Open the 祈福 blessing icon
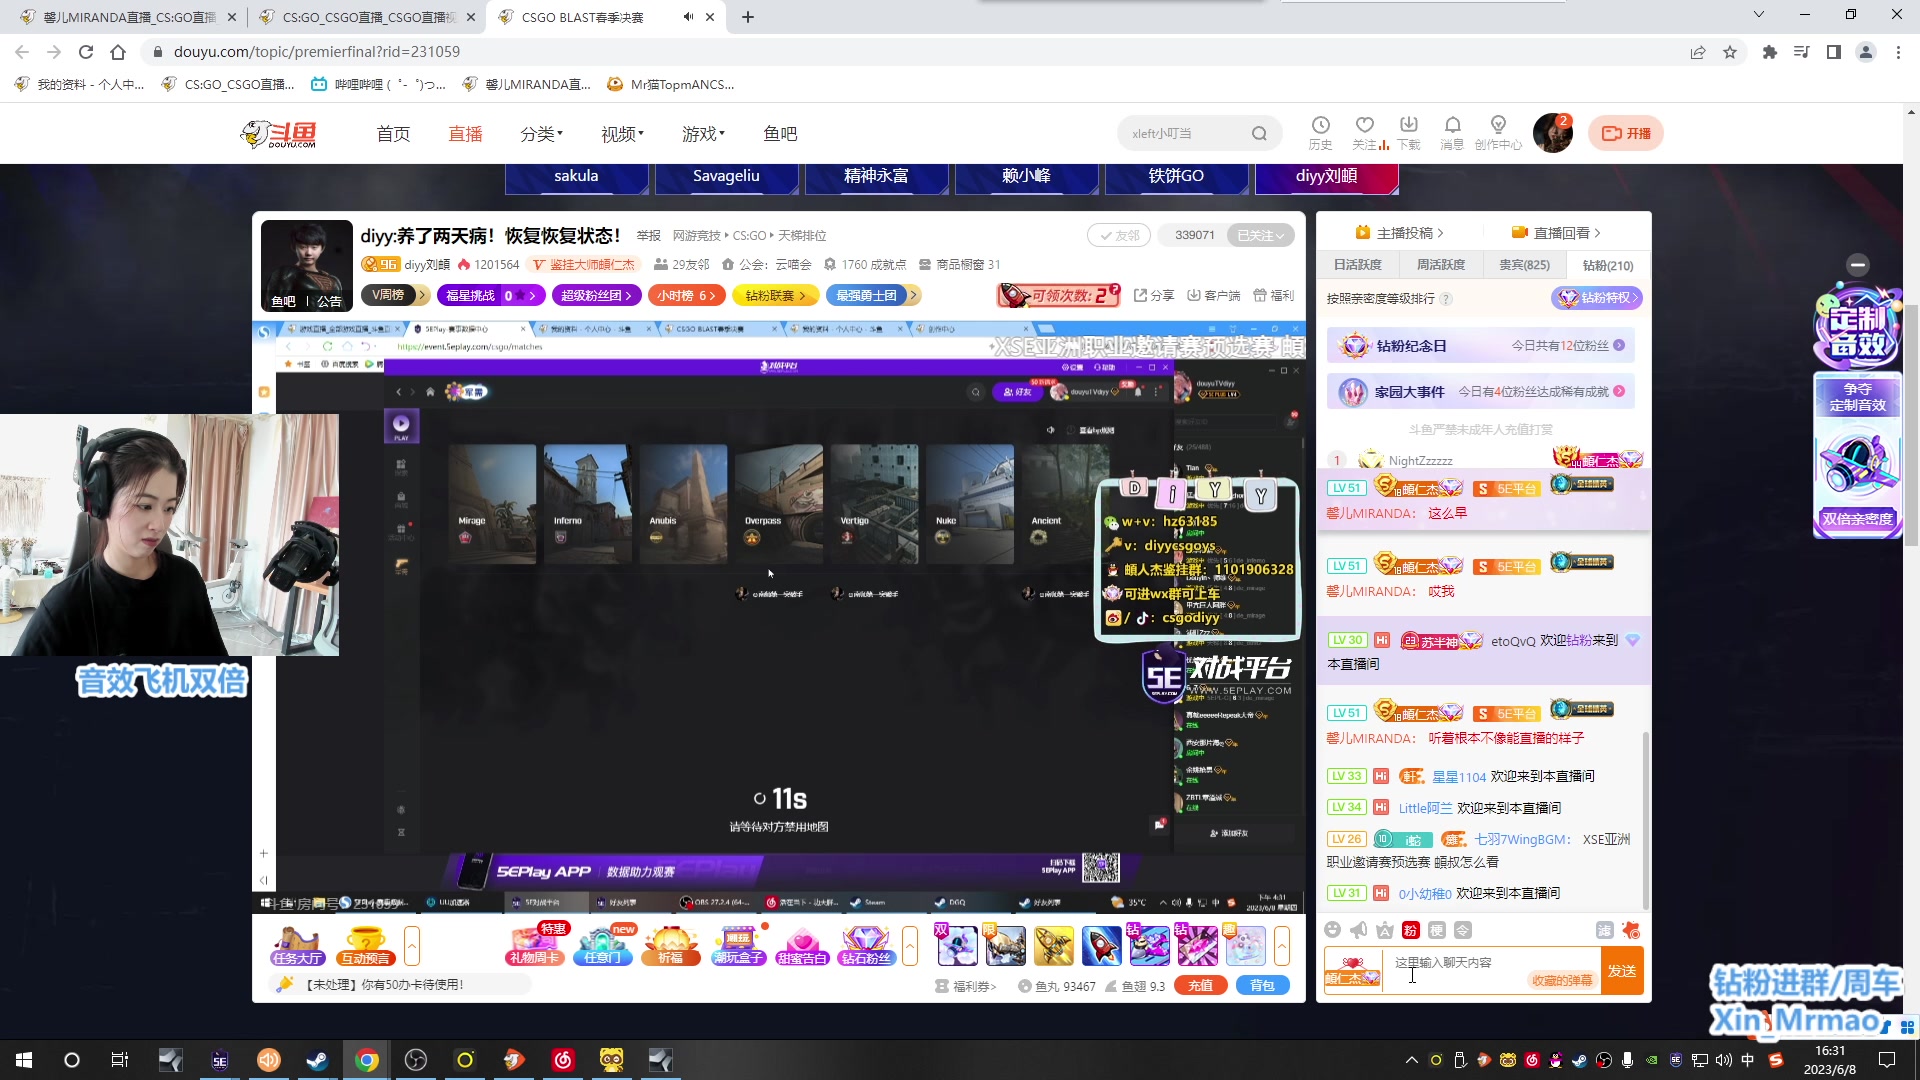 point(670,945)
